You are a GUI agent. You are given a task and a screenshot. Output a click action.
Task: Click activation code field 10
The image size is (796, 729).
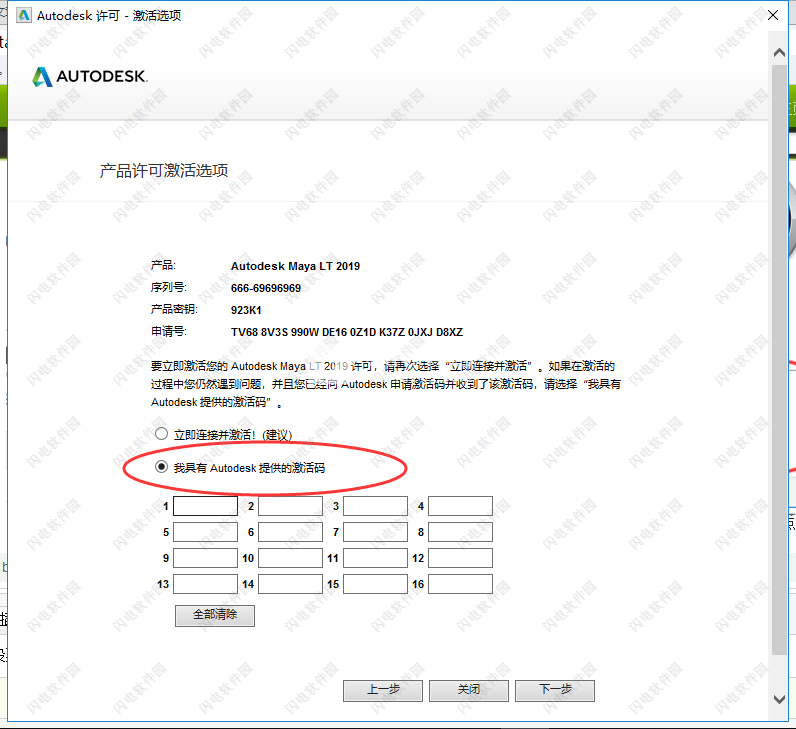[290, 558]
